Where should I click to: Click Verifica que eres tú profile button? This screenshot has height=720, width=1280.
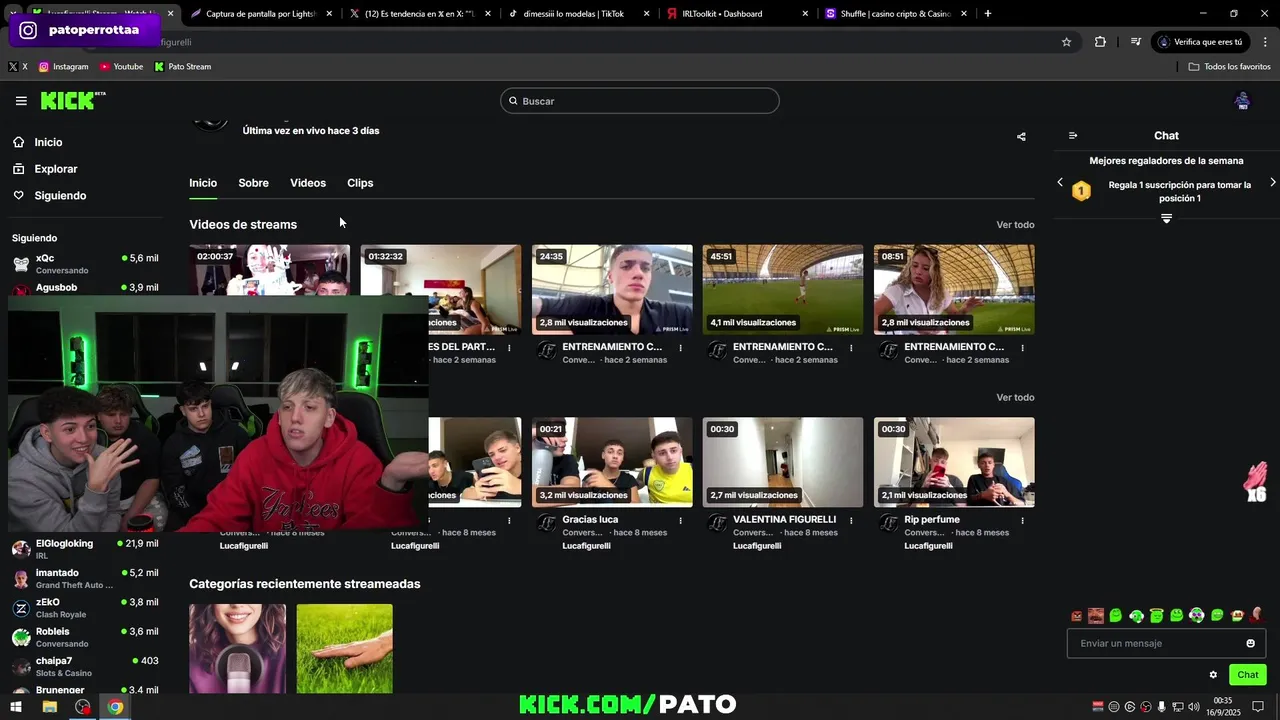point(1202,42)
